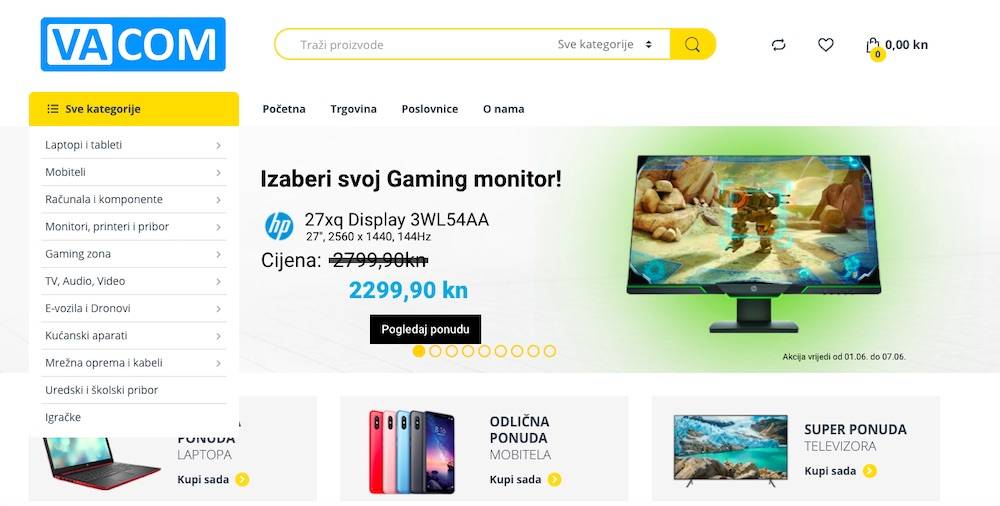Click the list icon beside Sve kategorije
This screenshot has width=1000, height=506.
53,109
